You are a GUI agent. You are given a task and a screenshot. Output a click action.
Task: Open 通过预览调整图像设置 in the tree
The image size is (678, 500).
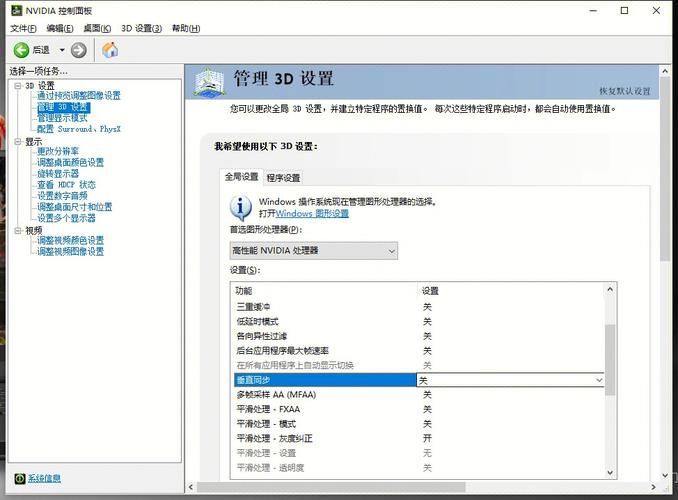79,96
